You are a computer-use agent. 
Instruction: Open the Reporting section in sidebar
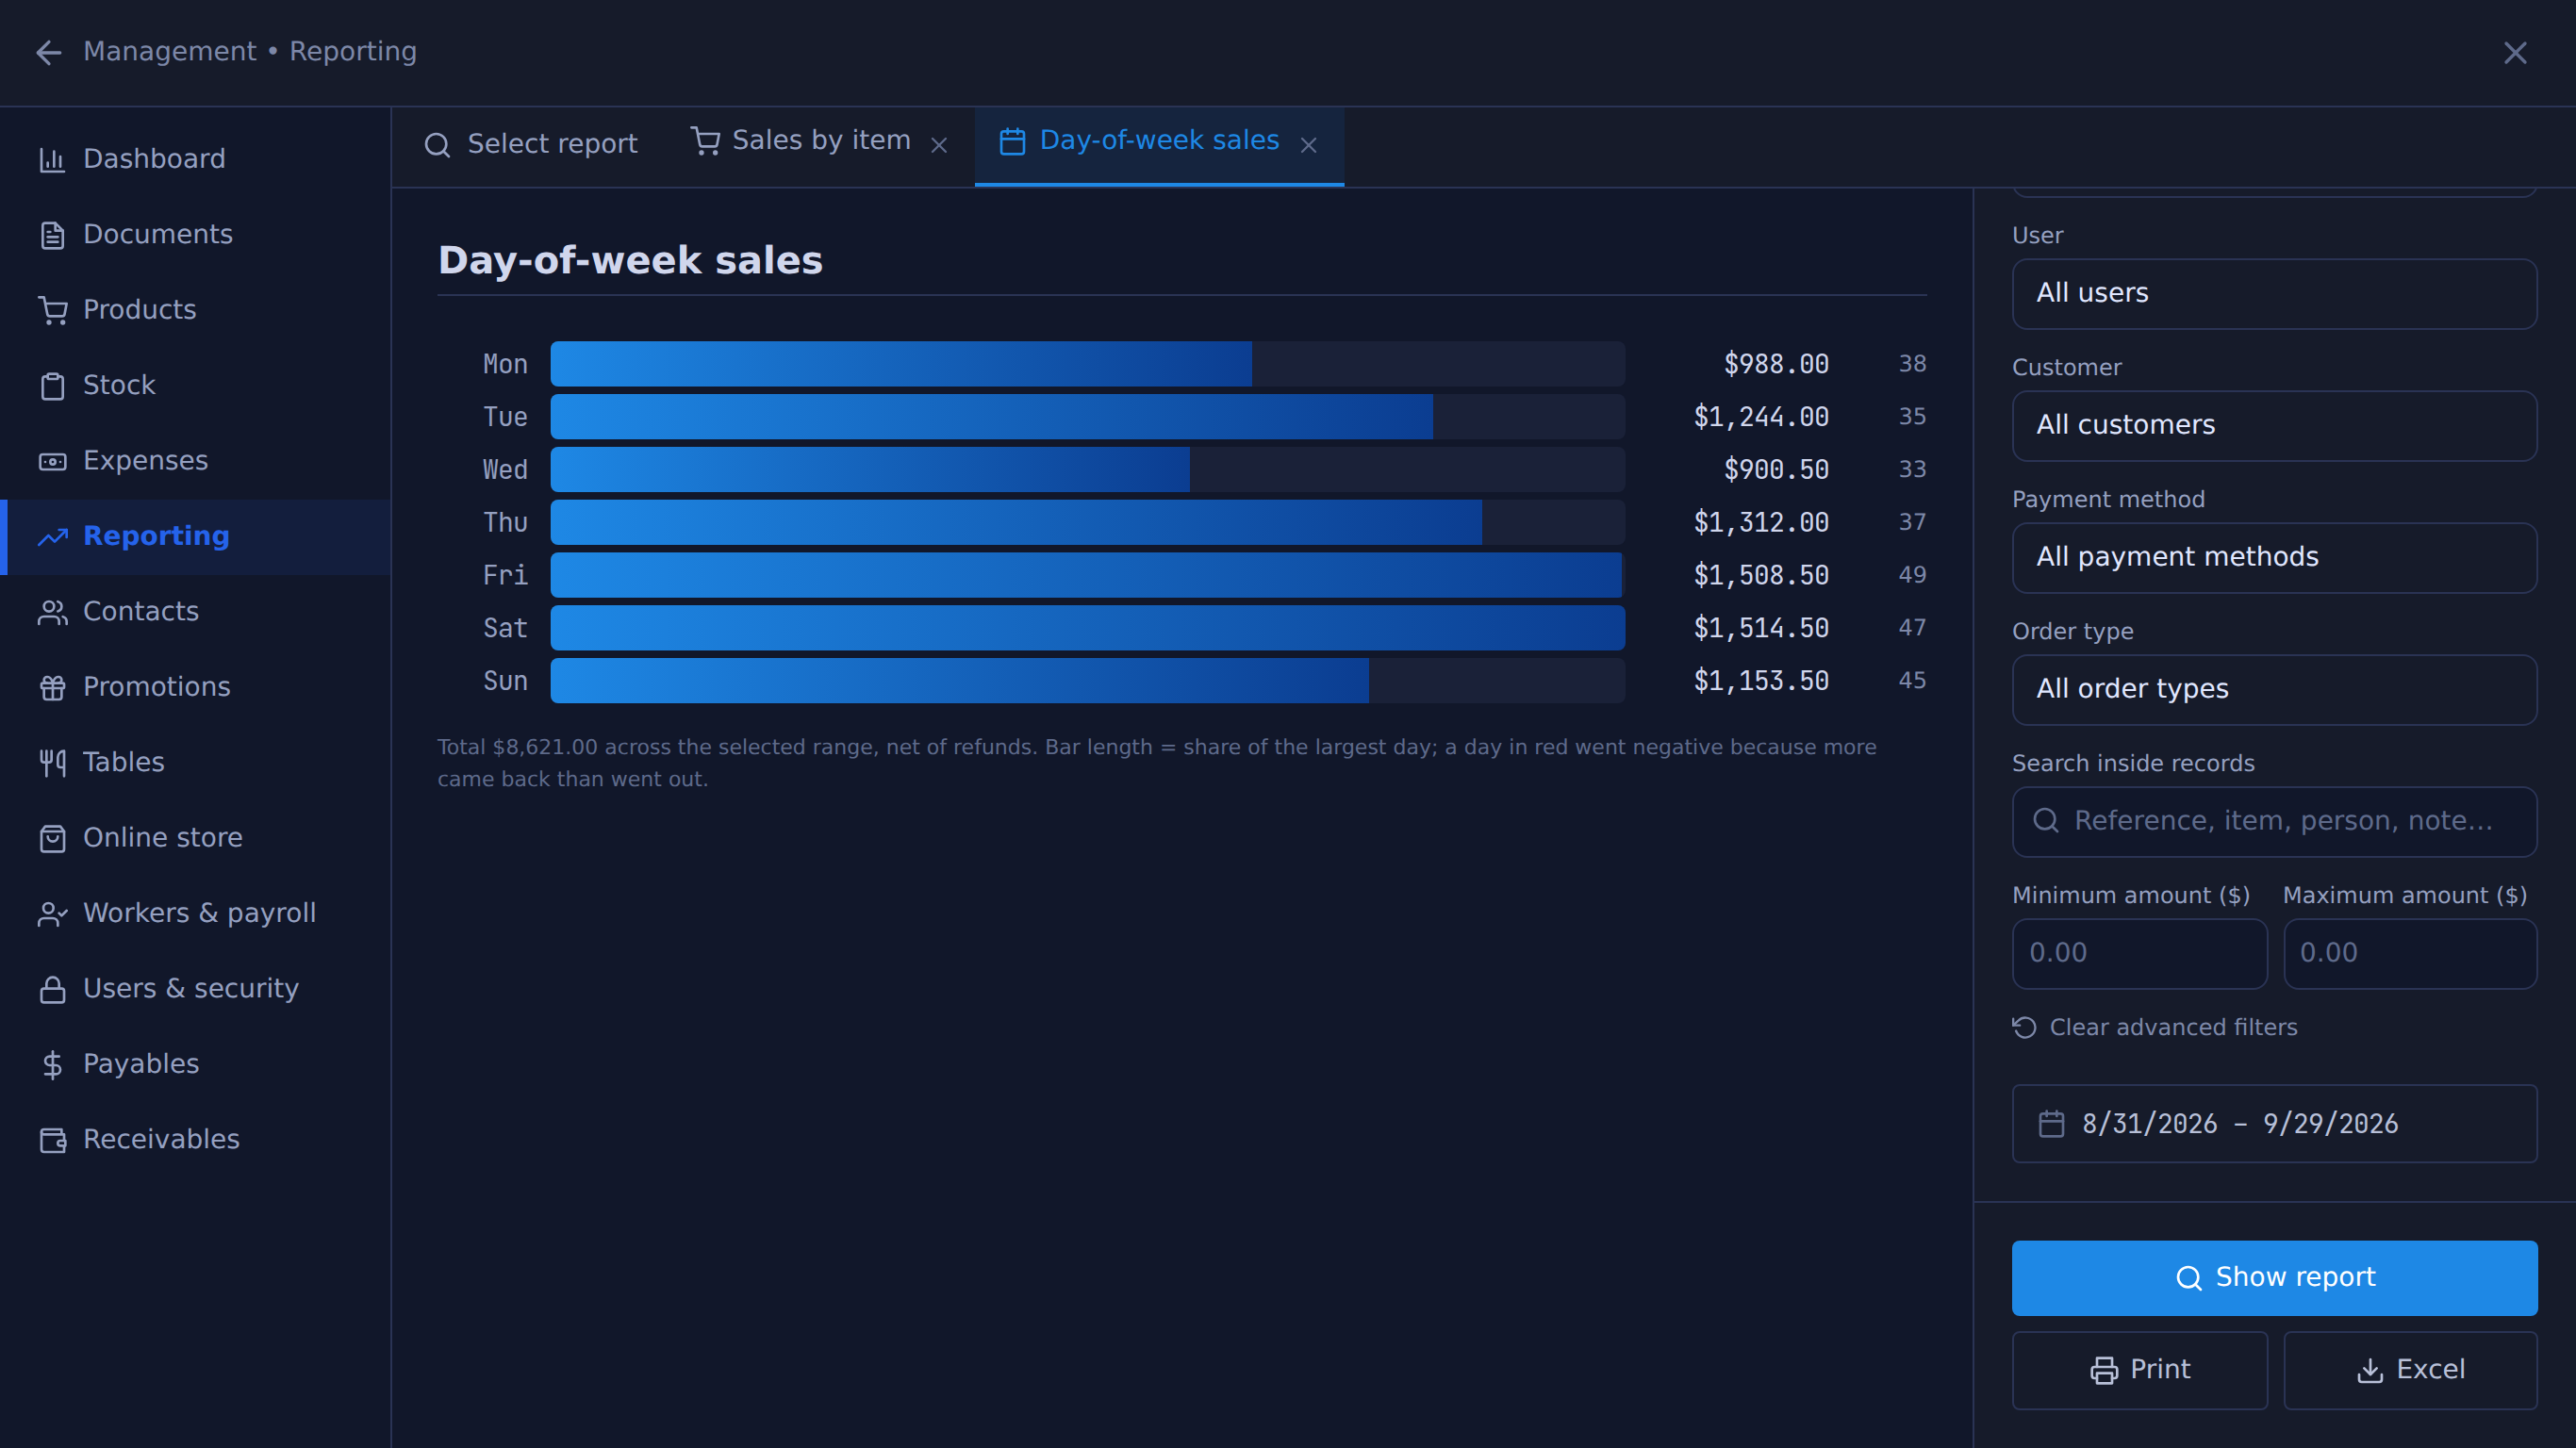point(196,537)
